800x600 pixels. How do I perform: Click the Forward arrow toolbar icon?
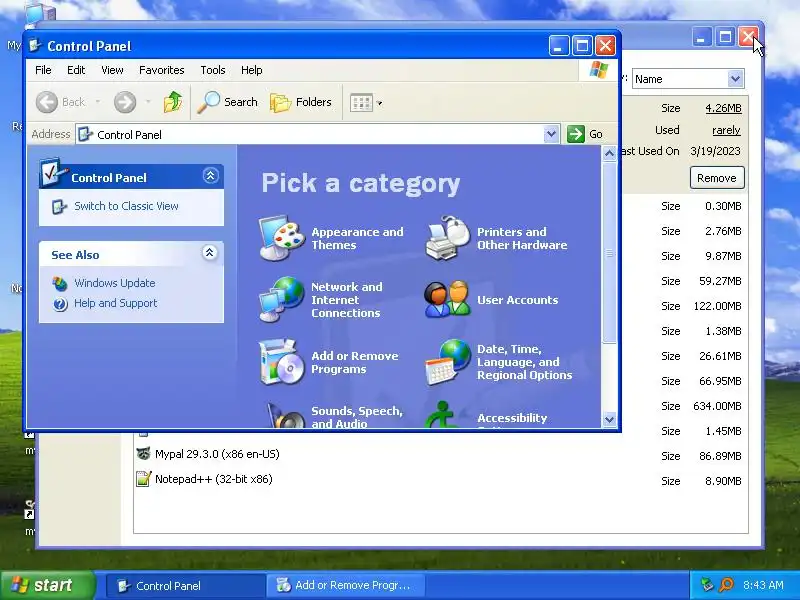(125, 102)
